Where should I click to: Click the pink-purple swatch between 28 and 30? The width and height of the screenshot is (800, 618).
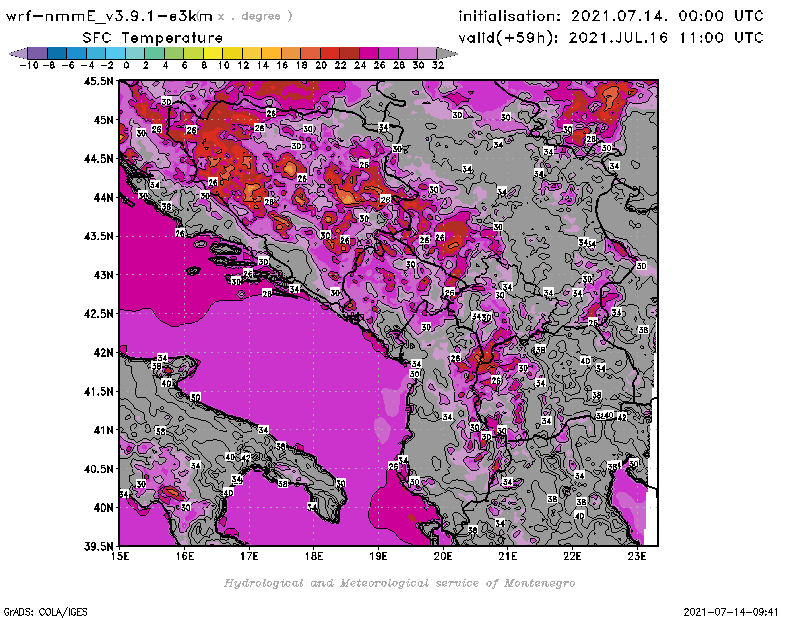click(x=407, y=53)
